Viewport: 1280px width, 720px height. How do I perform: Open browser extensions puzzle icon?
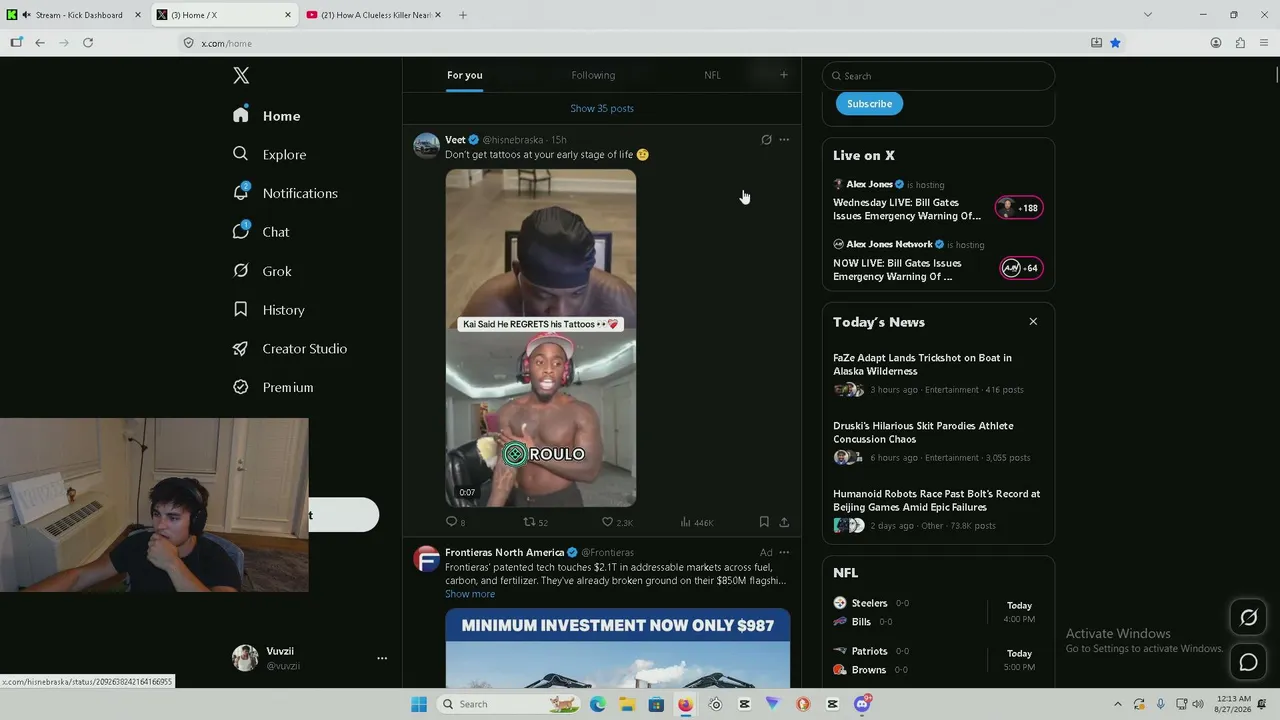[1240, 43]
